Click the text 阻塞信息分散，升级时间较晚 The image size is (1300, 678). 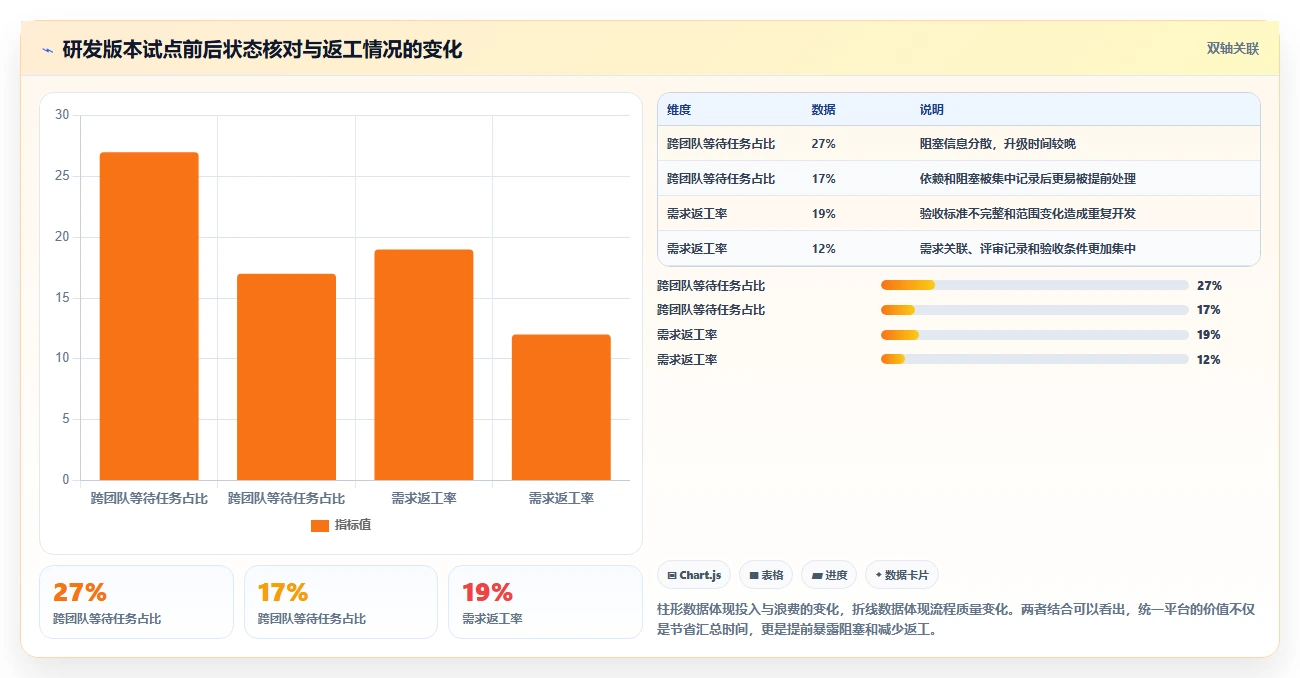pos(998,144)
